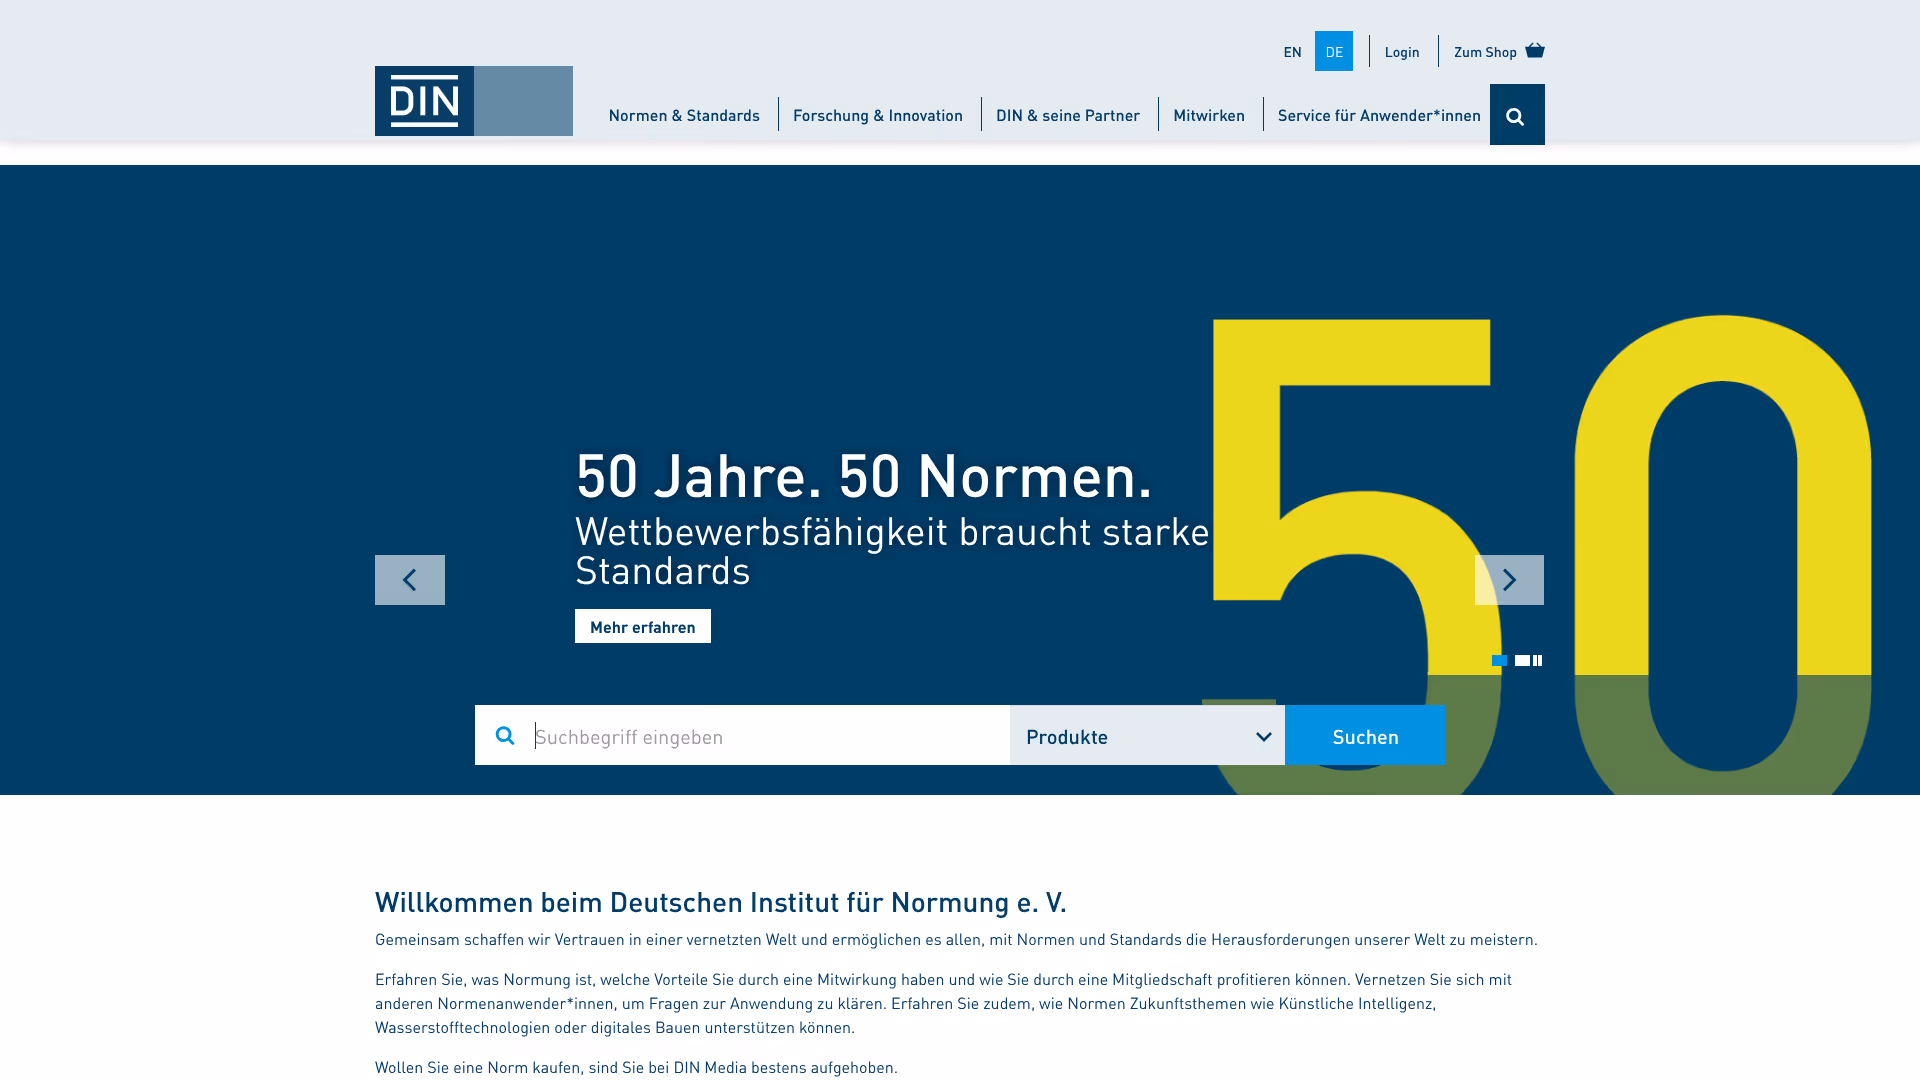The height and width of the screenshot is (1080, 1920).
Task: Open the Produkte category dropdown
Action: [x=1146, y=735]
